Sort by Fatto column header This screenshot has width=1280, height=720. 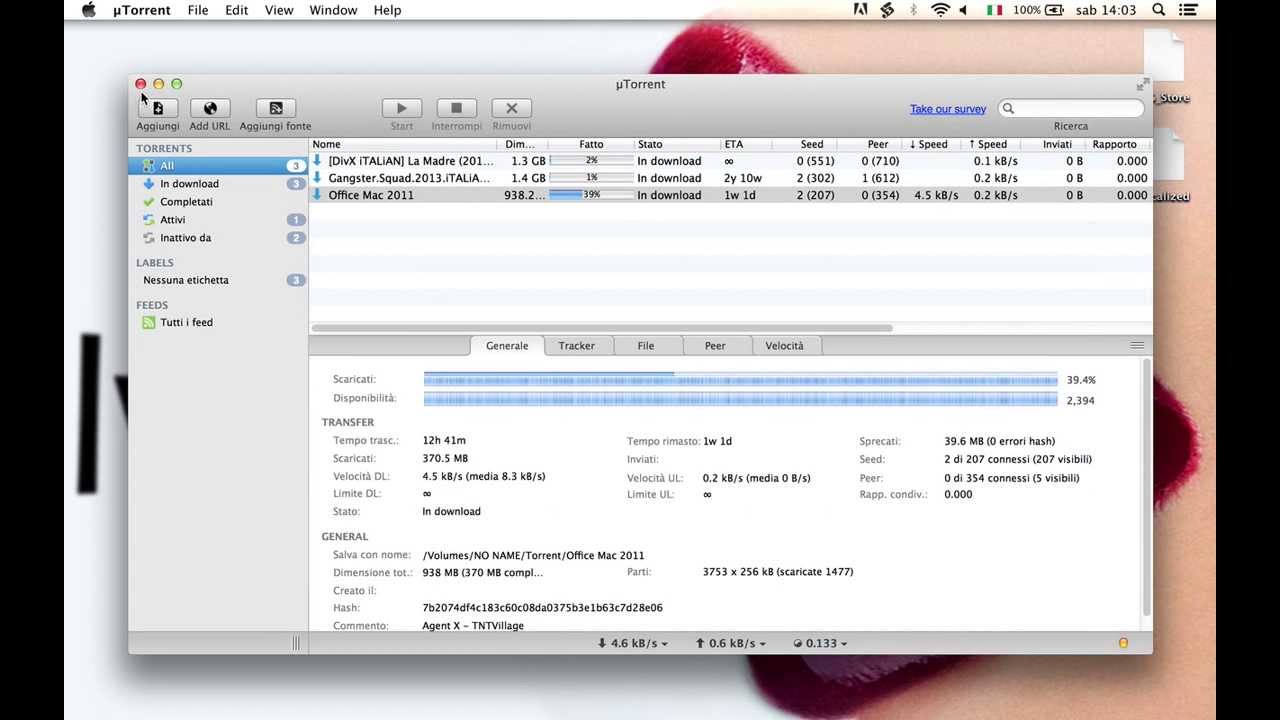[591, 144]
